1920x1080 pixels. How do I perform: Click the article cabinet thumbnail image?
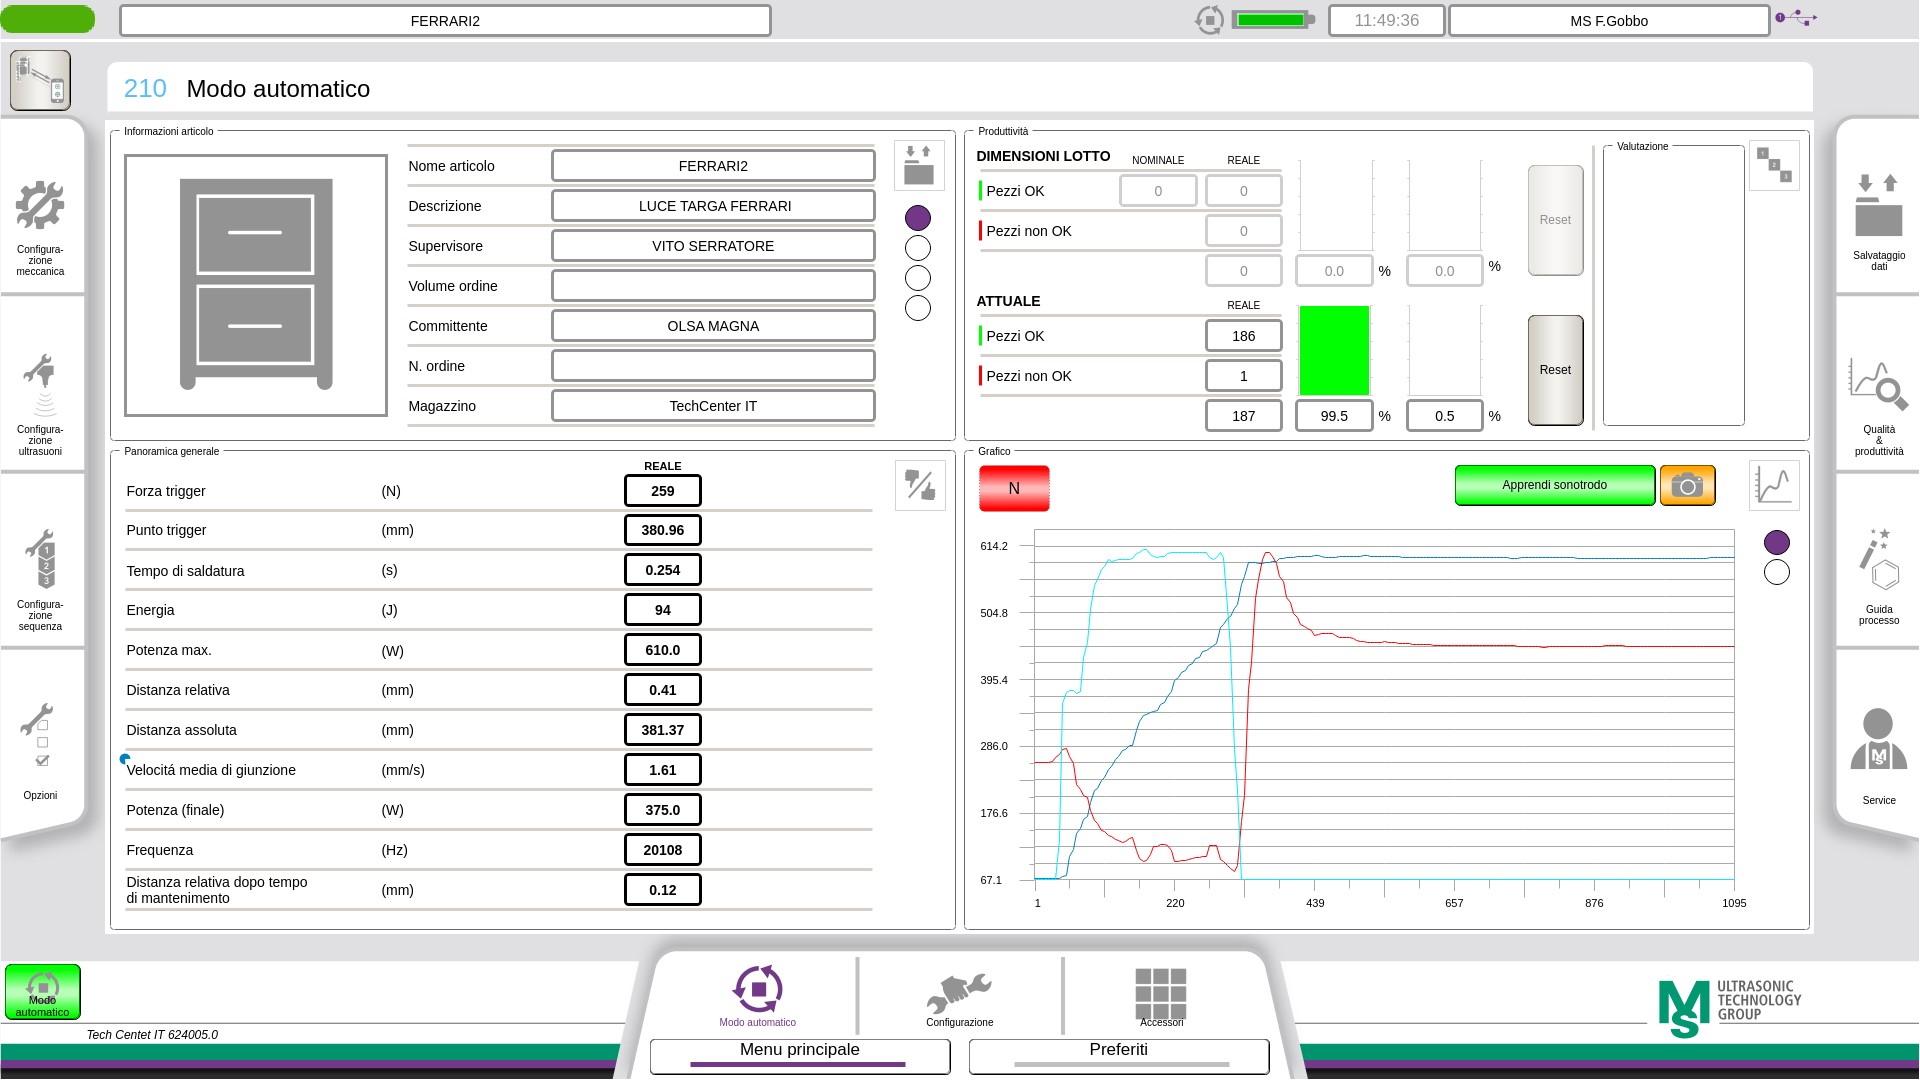(256, 285)
